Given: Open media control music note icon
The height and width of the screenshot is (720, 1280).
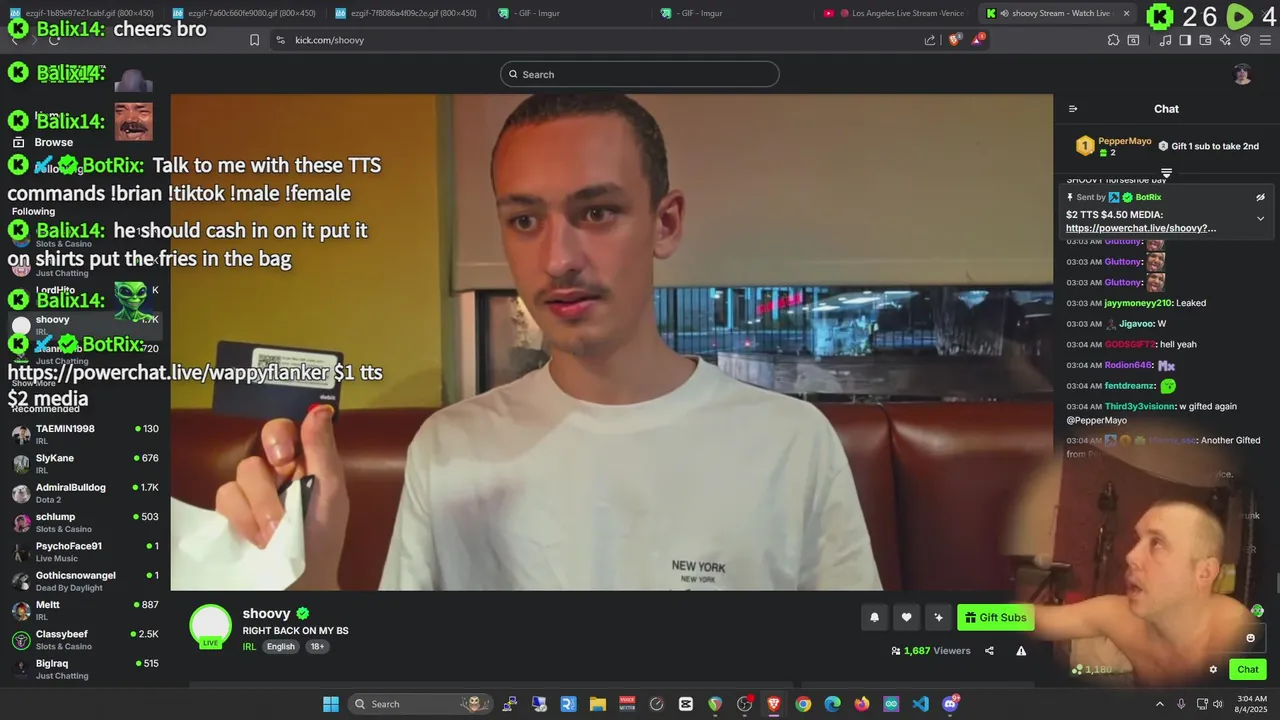Looking at the screenshot, I should coord(1165,40).
